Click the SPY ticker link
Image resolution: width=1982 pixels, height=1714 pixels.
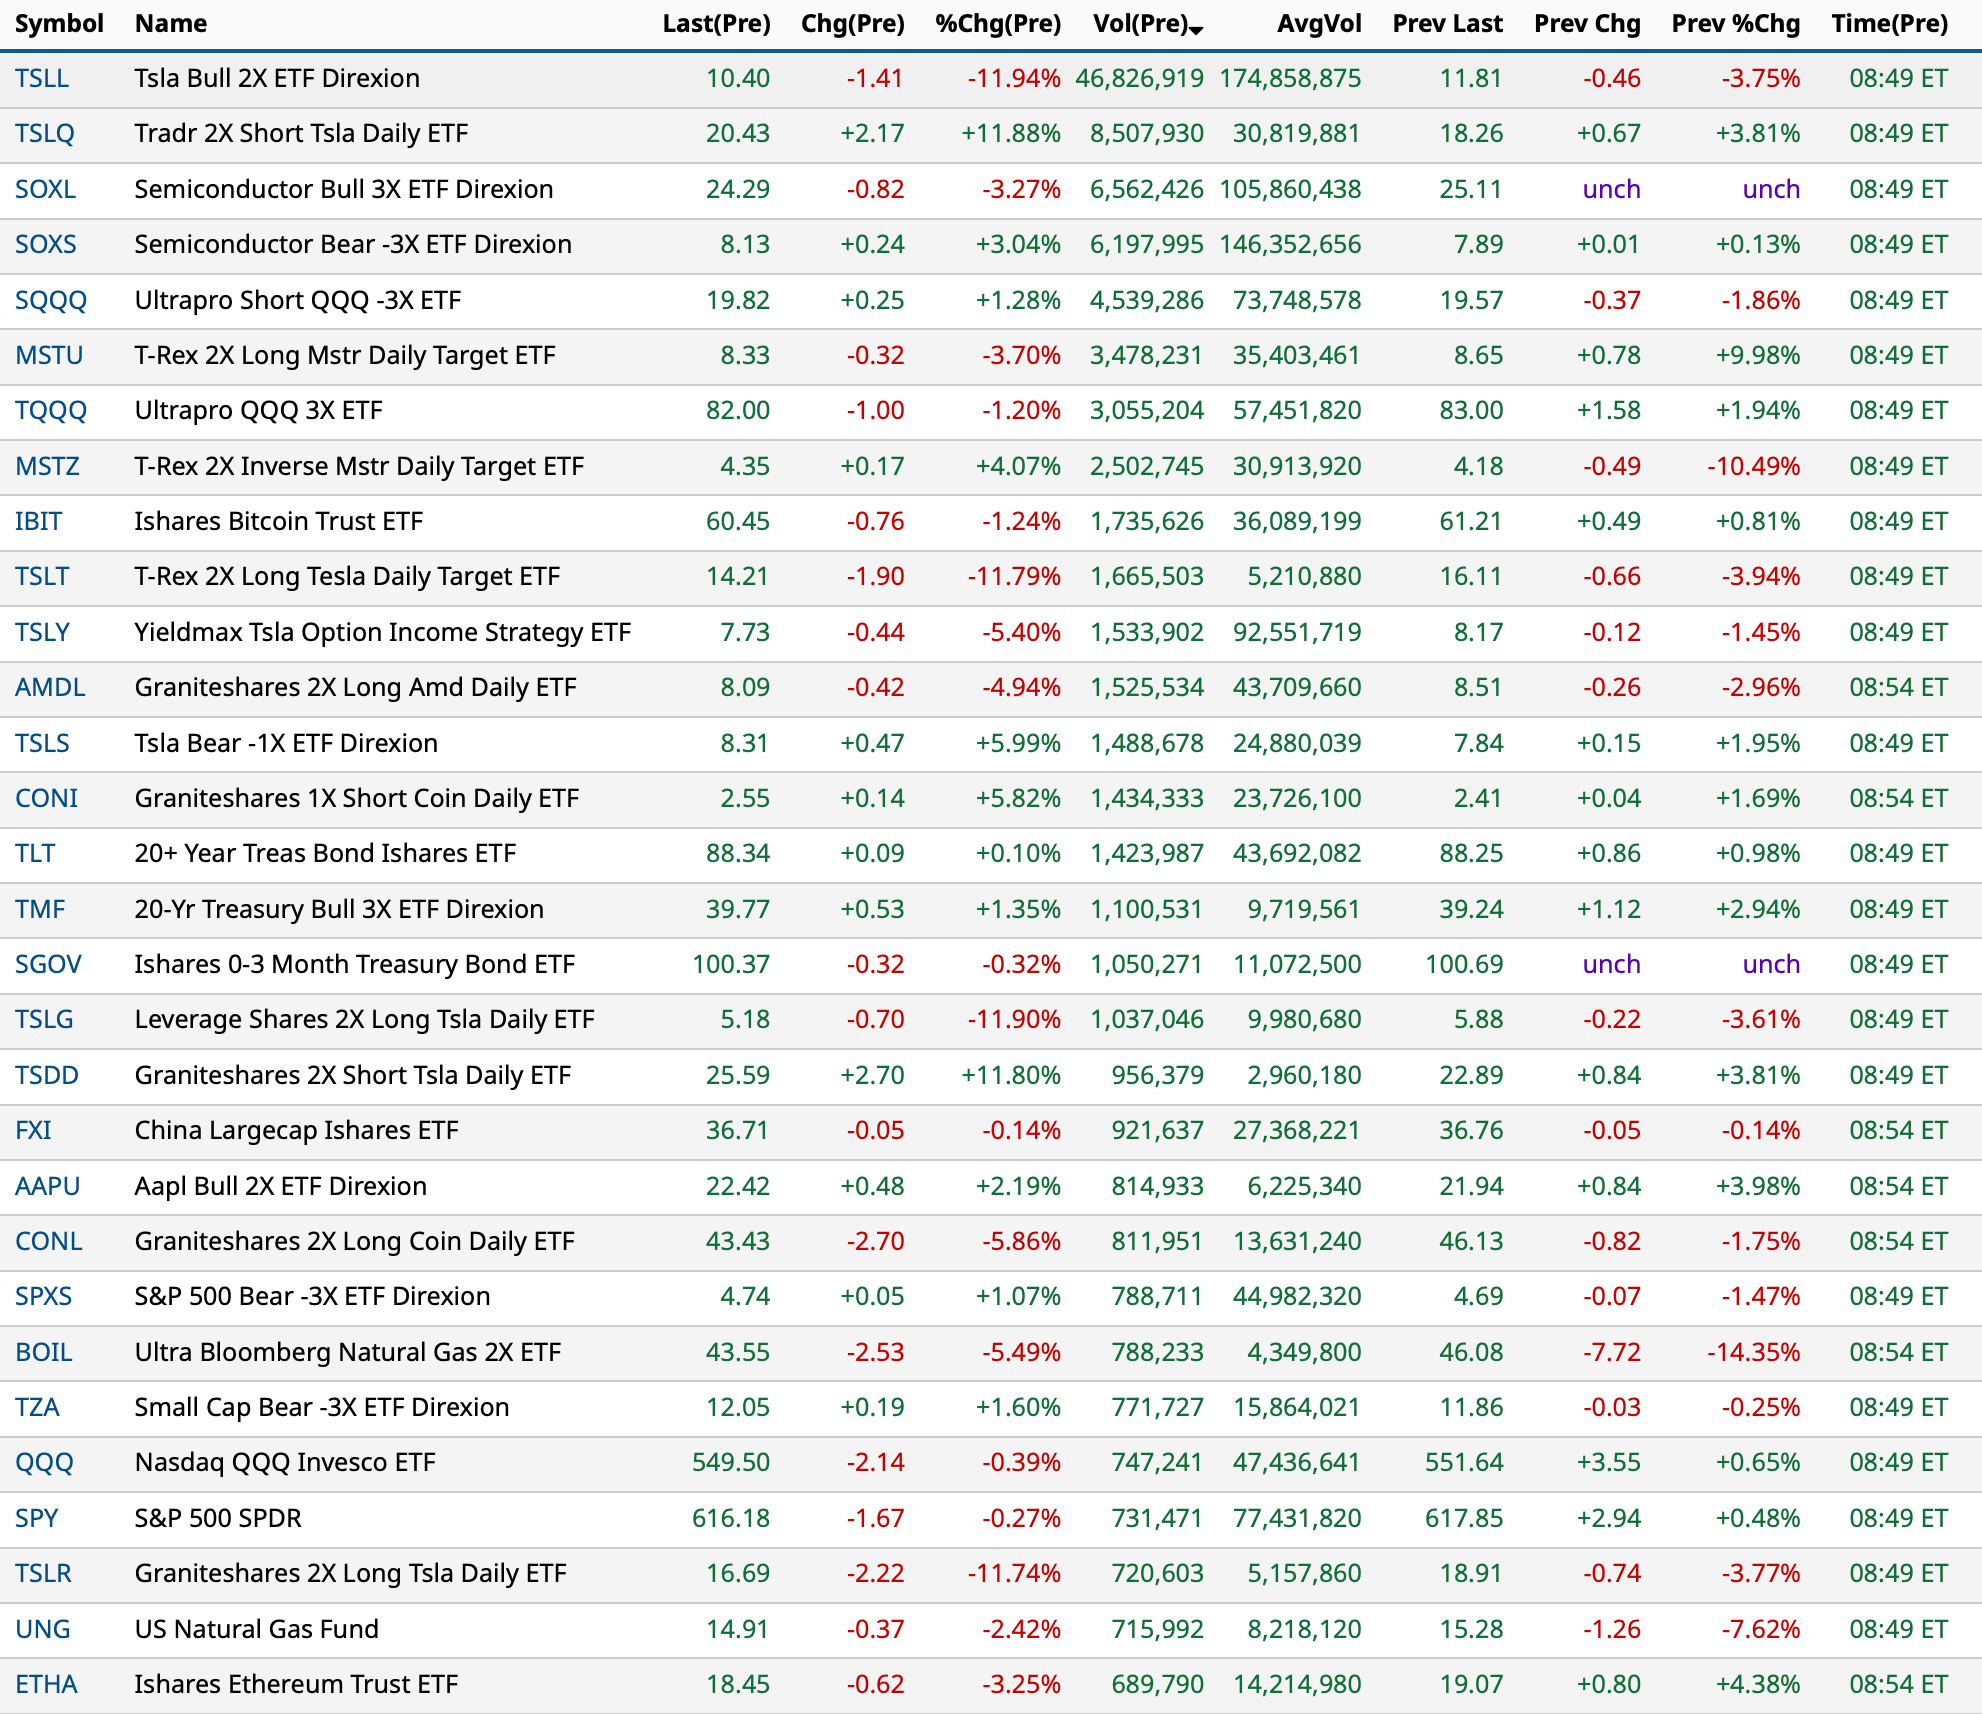pos(36,1518)
